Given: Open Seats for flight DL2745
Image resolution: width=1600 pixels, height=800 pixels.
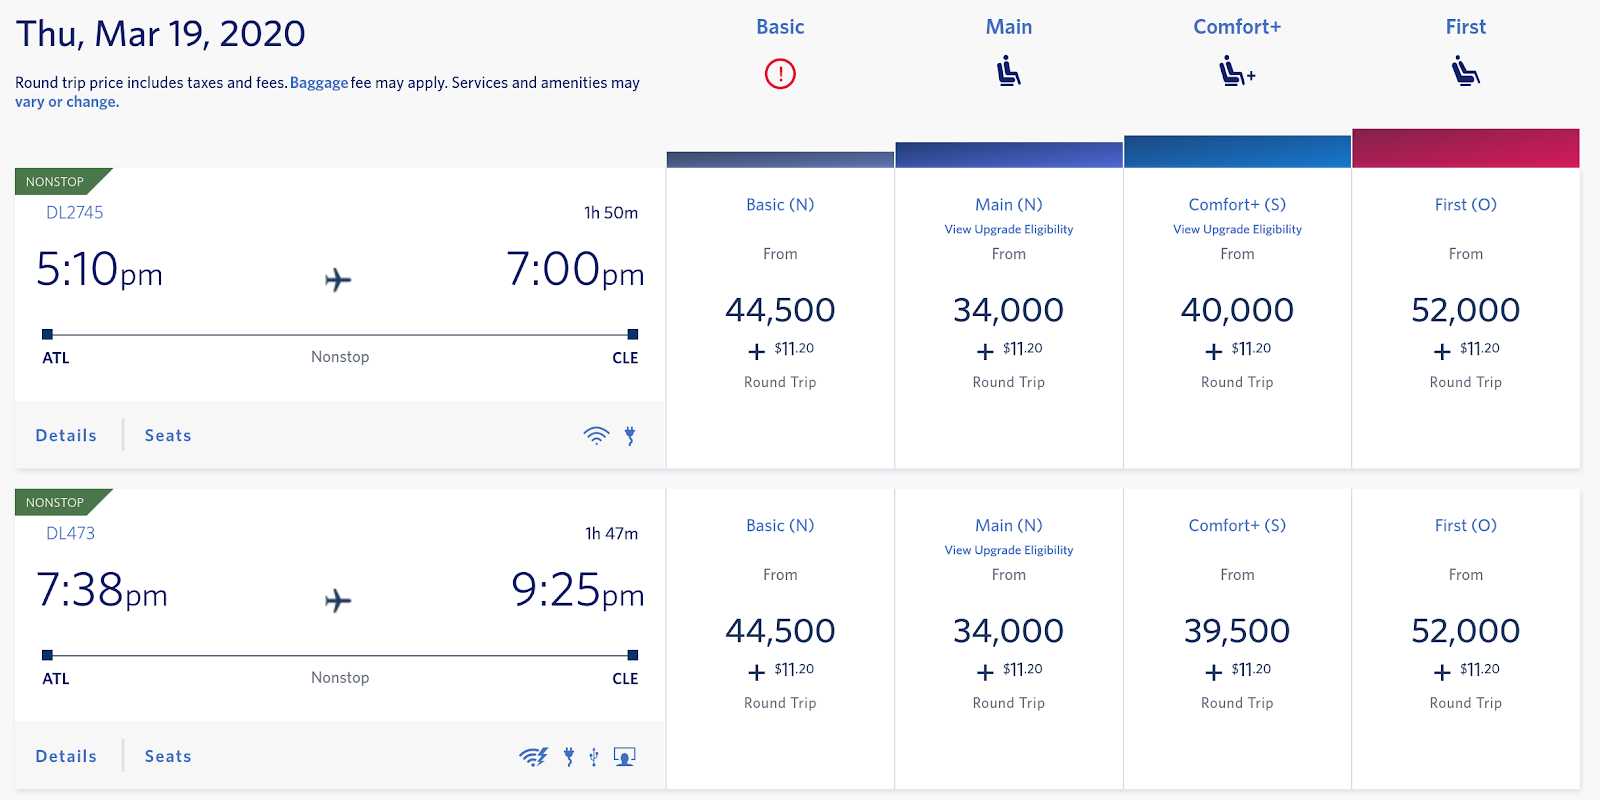Looking at the screenshot, I should pos(168,435).
